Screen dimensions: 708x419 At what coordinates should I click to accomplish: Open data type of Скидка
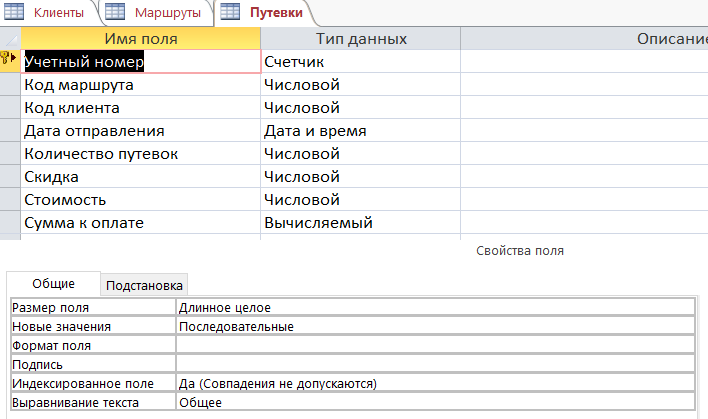coord(361,177)
